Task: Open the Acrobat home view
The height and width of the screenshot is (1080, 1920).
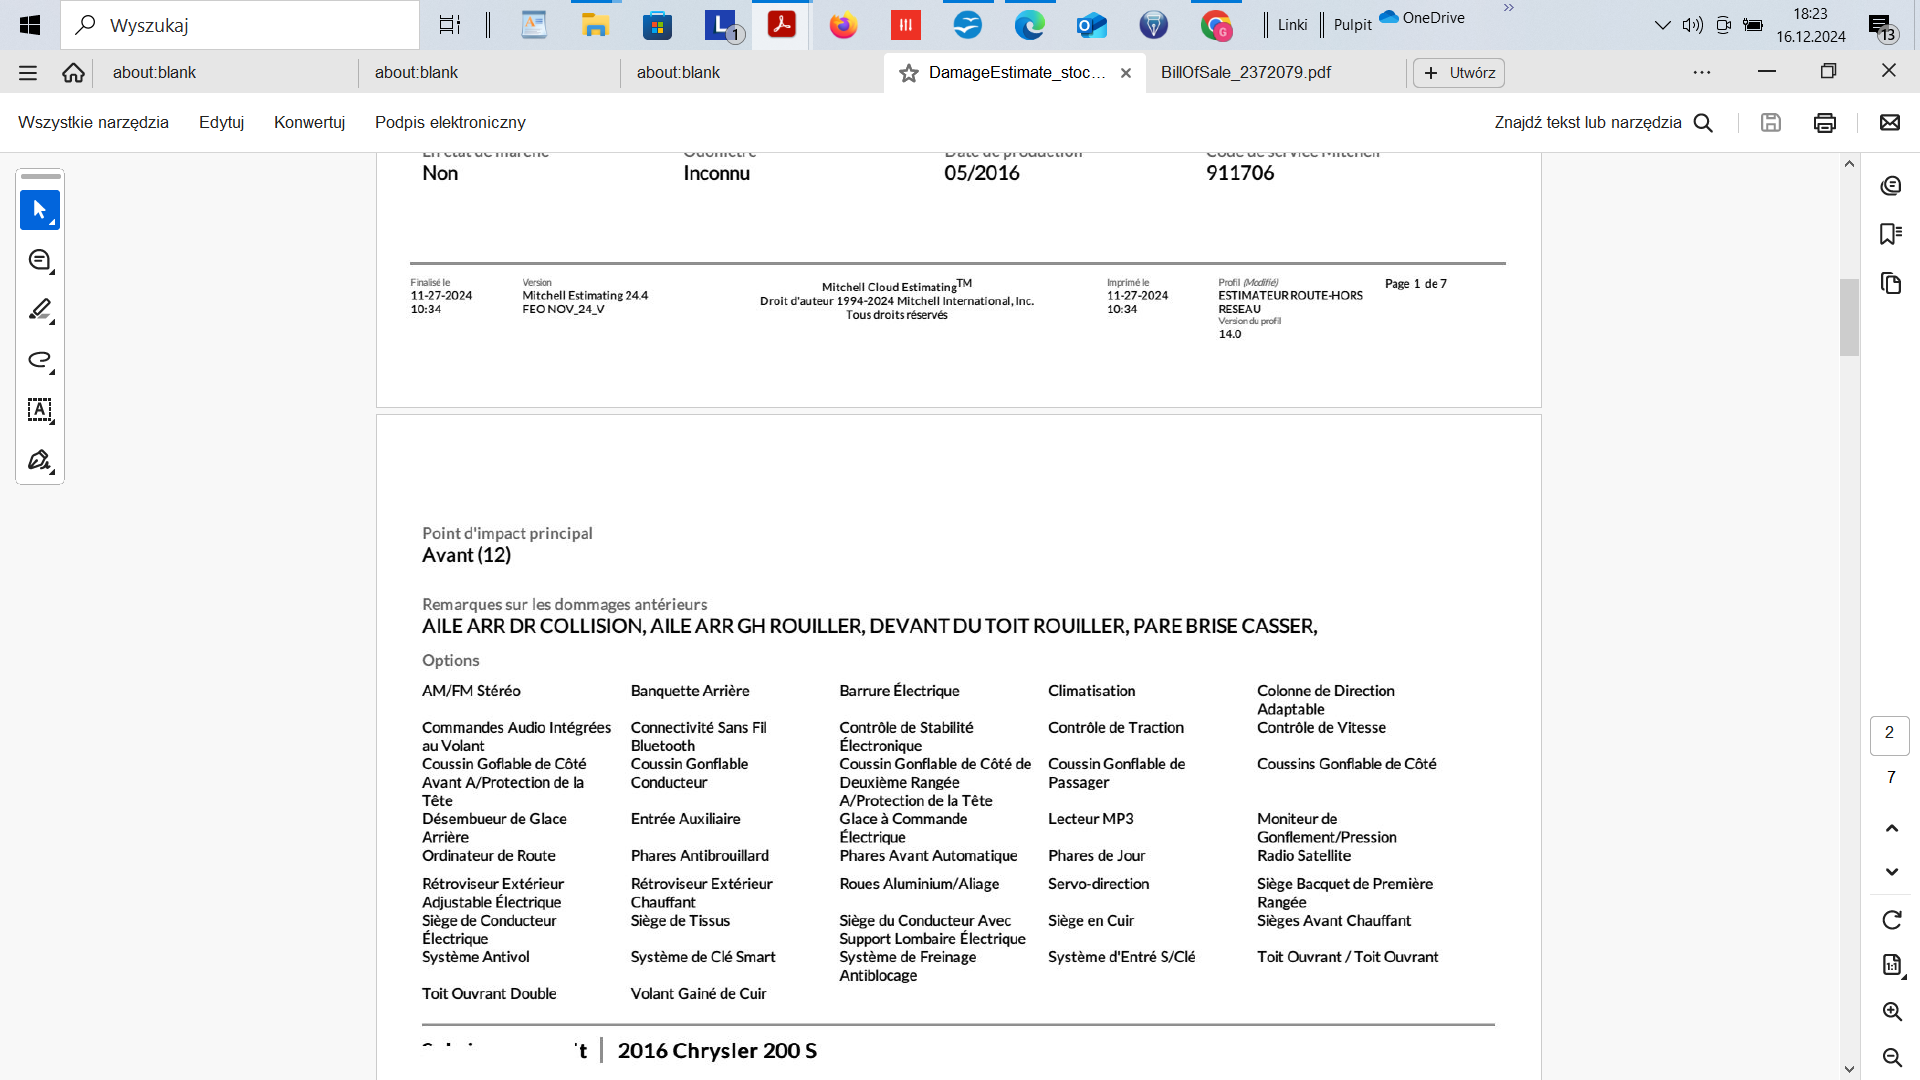Action: 73,72
